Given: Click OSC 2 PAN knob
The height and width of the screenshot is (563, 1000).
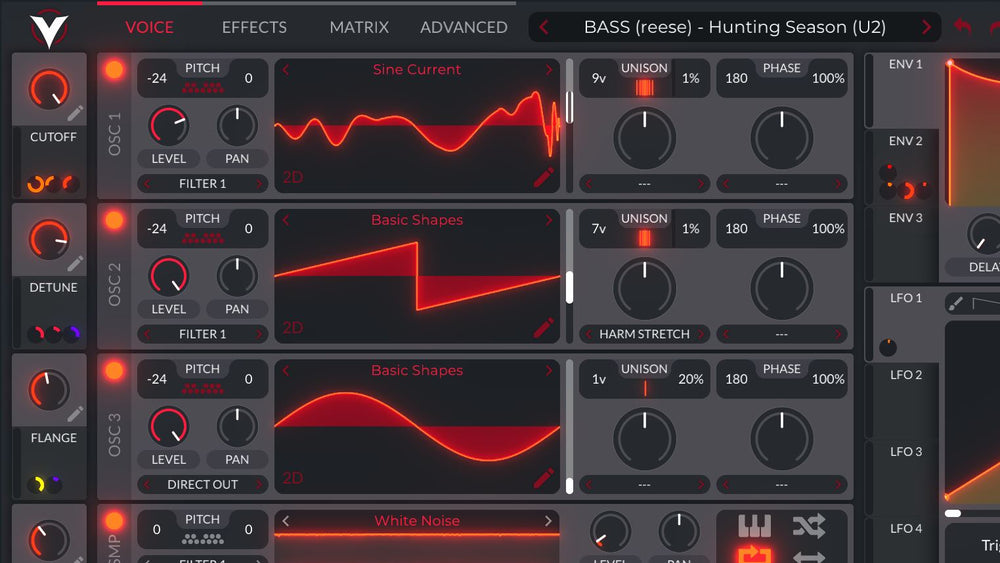Looking at the screenshot, I should pyautogui.click(x=237, y=276).
